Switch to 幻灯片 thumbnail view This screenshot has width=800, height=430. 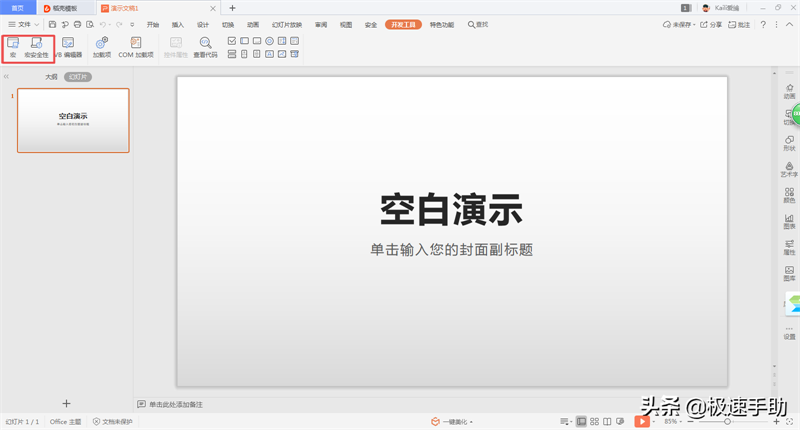click(77, 76)
